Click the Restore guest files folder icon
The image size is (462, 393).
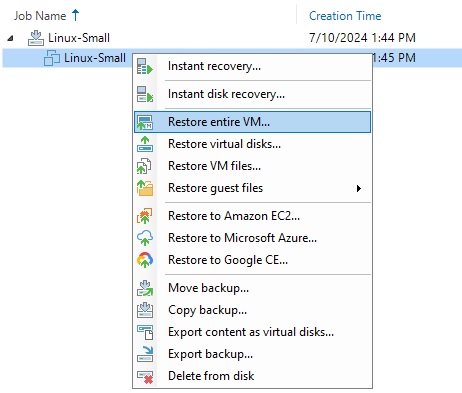pos(145,188)
